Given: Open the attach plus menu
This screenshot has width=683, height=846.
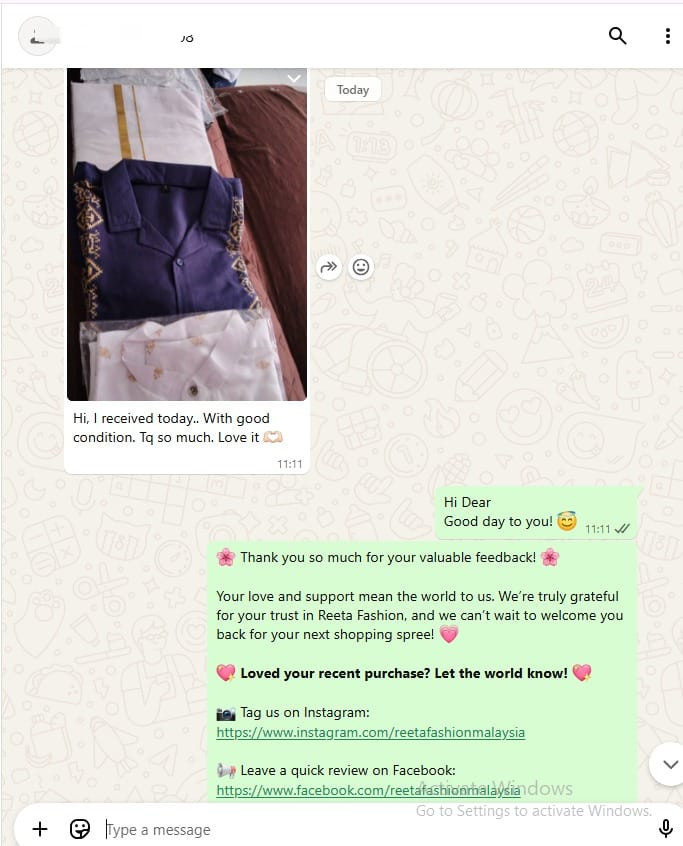Looking at the screenshot, I should pyautogui.click(x=40, y=829).
